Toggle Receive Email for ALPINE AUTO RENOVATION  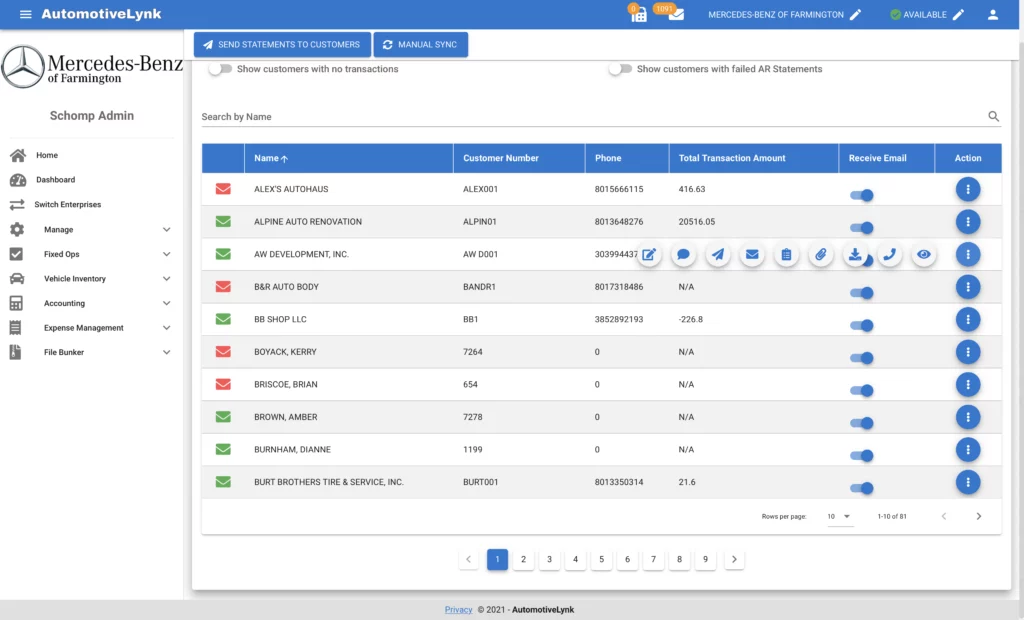tap(861, 227)
